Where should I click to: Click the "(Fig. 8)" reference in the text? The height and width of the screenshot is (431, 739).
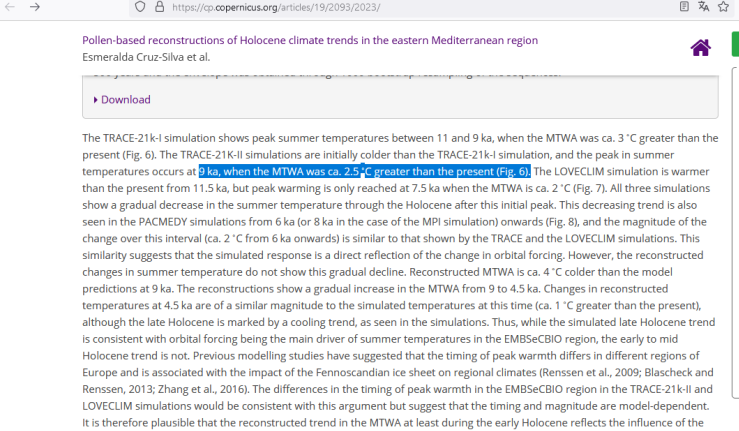(x=563, y=222)
